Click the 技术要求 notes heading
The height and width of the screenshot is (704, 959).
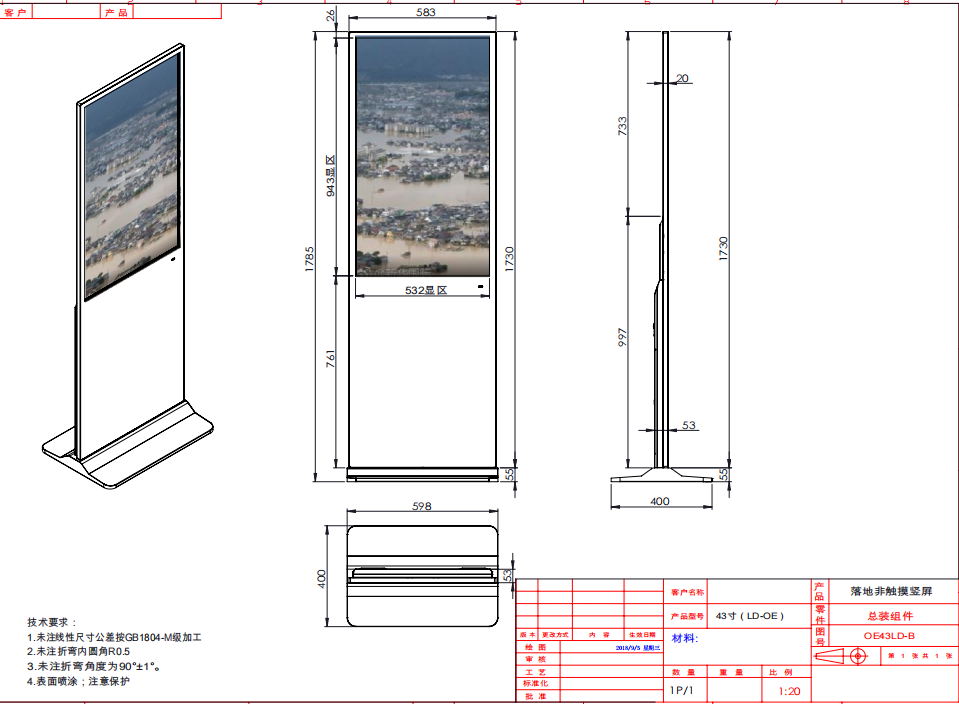(x=51, y=621)
